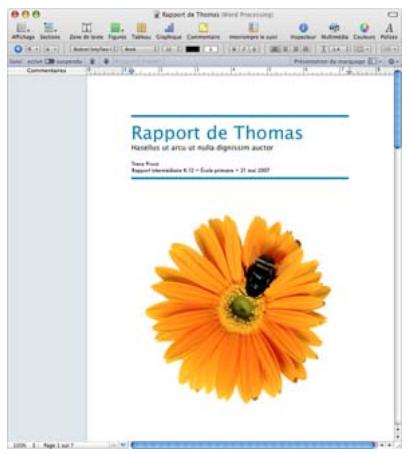Click the Commentaires pane header

pos(47,70)
